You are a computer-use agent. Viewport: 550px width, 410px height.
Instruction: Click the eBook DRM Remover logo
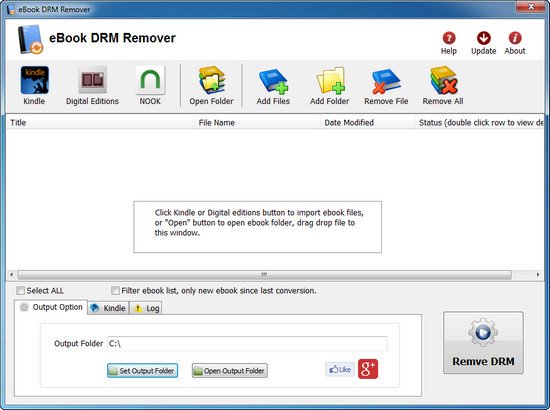click(x=30, y=40)
